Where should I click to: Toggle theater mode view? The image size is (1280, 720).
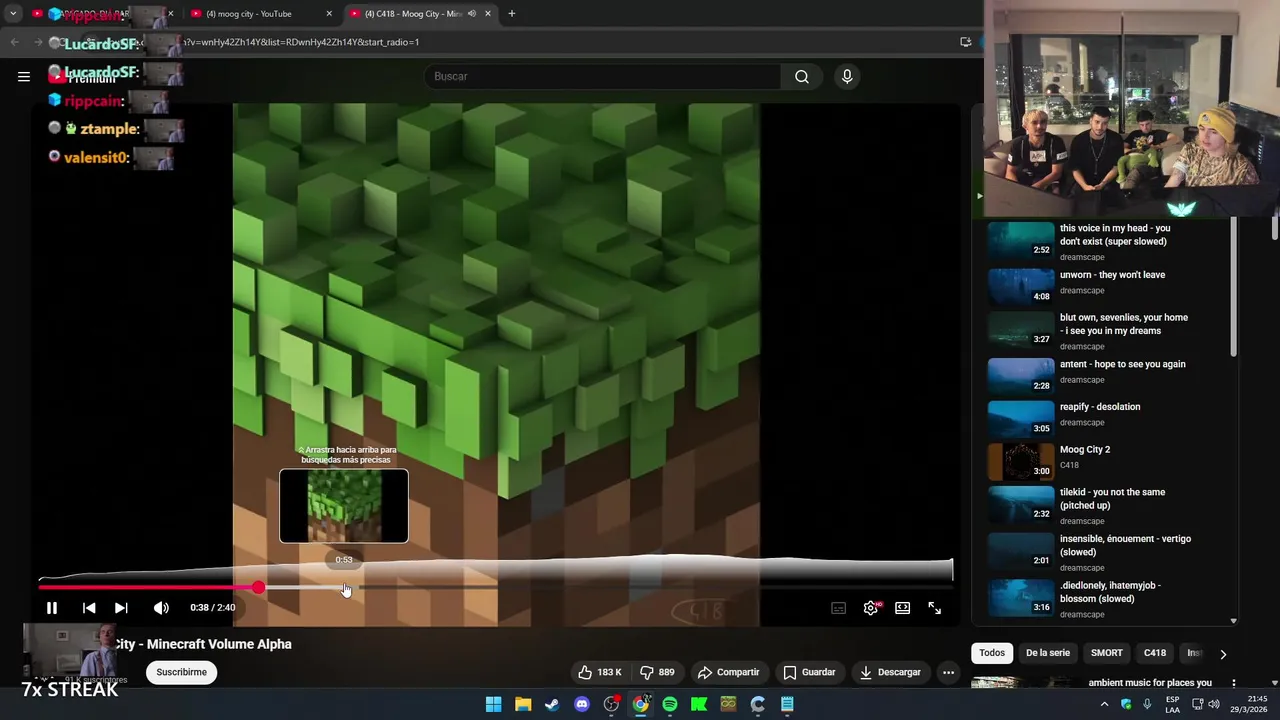(903, 608)
